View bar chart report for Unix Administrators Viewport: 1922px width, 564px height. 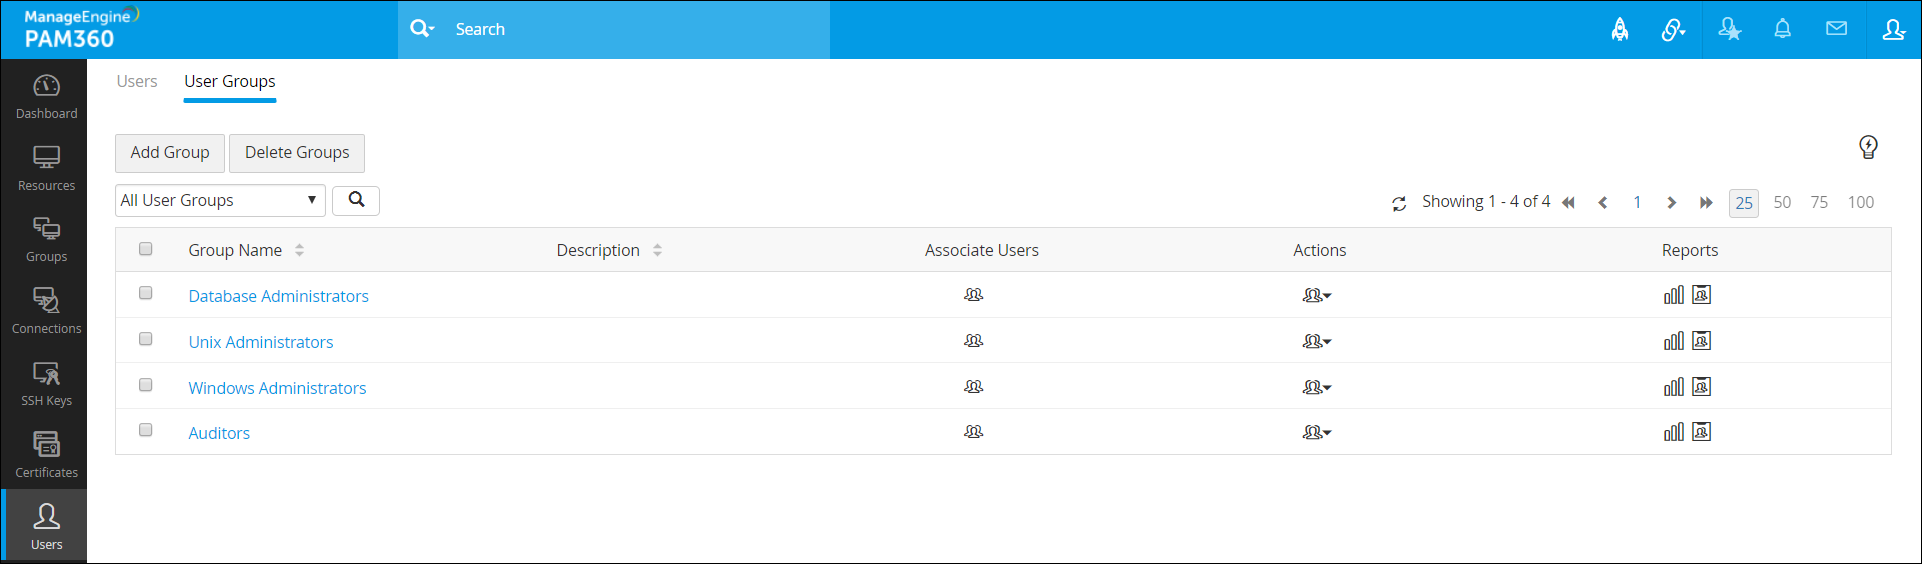[1673, 342]
